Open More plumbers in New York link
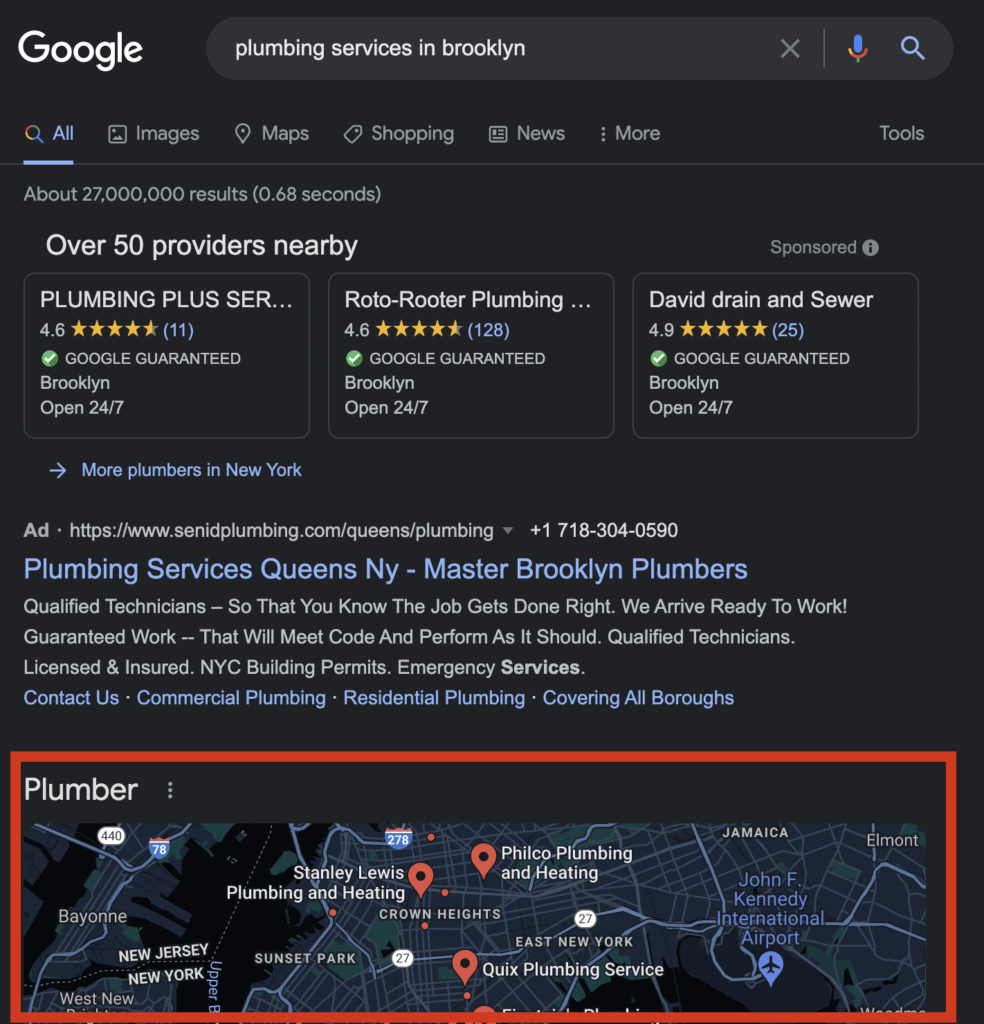Screen dimensions: 984x1024 (191, 470)
